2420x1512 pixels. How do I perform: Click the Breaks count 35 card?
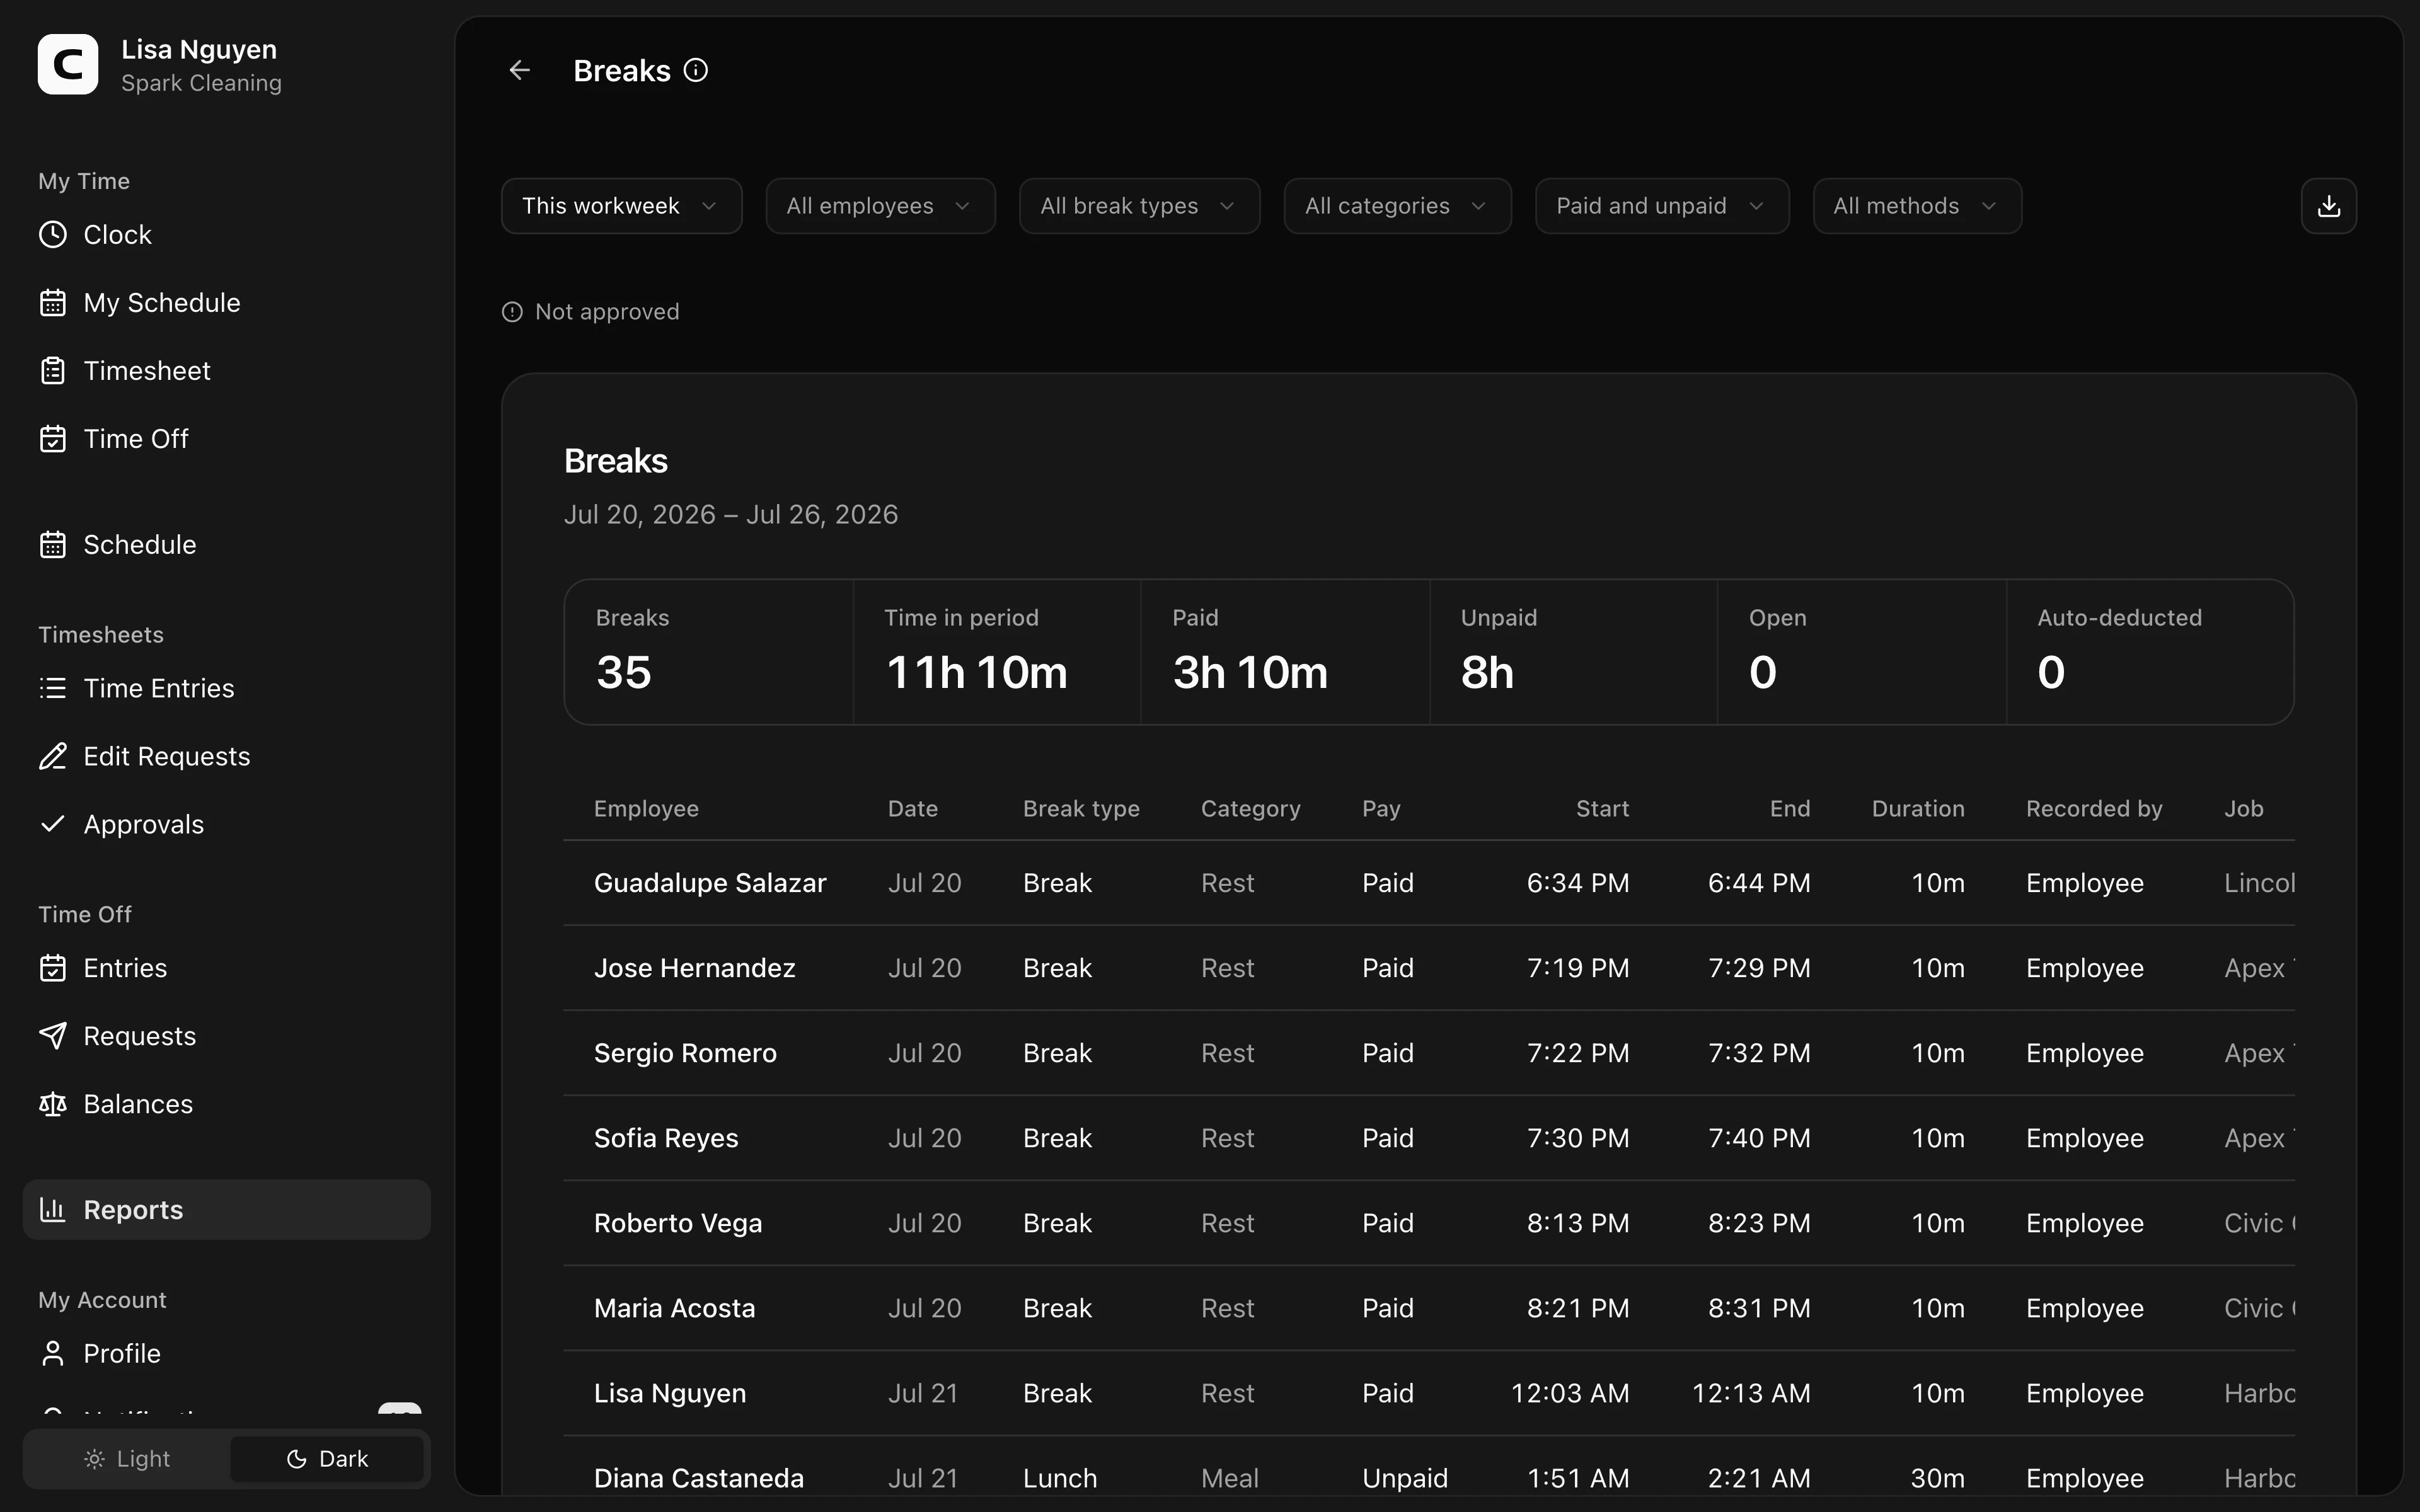click(x=709, y=652)
